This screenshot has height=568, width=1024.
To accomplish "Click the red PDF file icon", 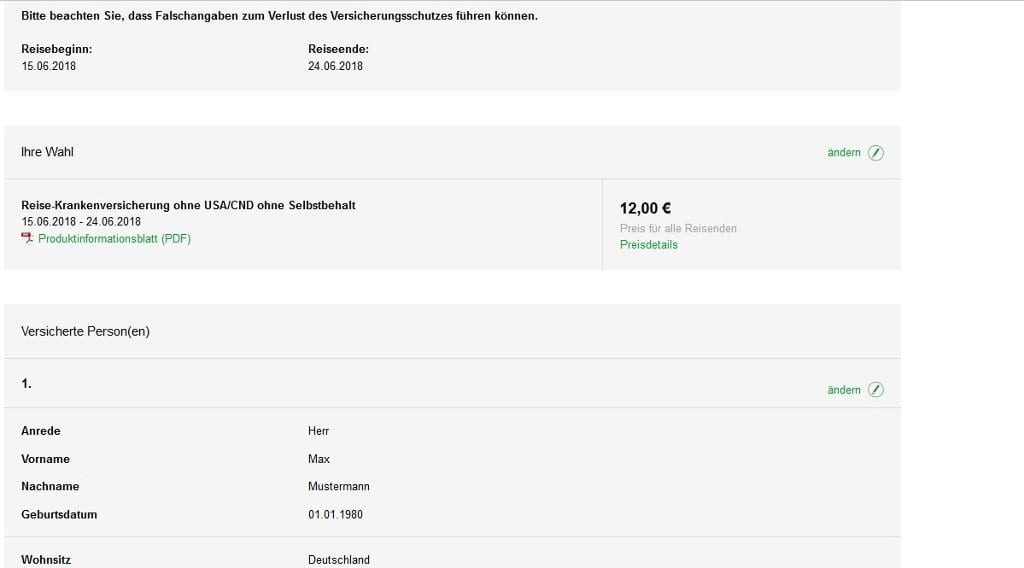I will tap(27, 238).
